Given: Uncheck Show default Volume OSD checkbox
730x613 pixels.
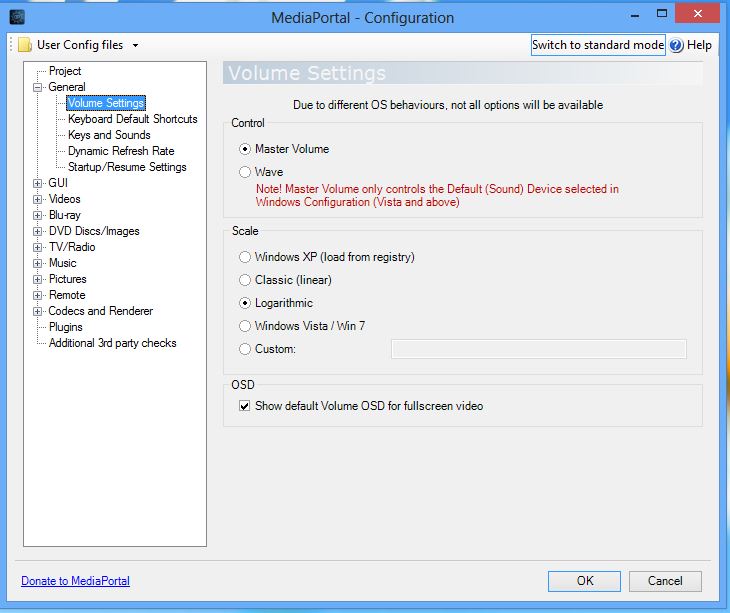Looking at the screenshot, I should pyautogui.click(x=244, y=406).
